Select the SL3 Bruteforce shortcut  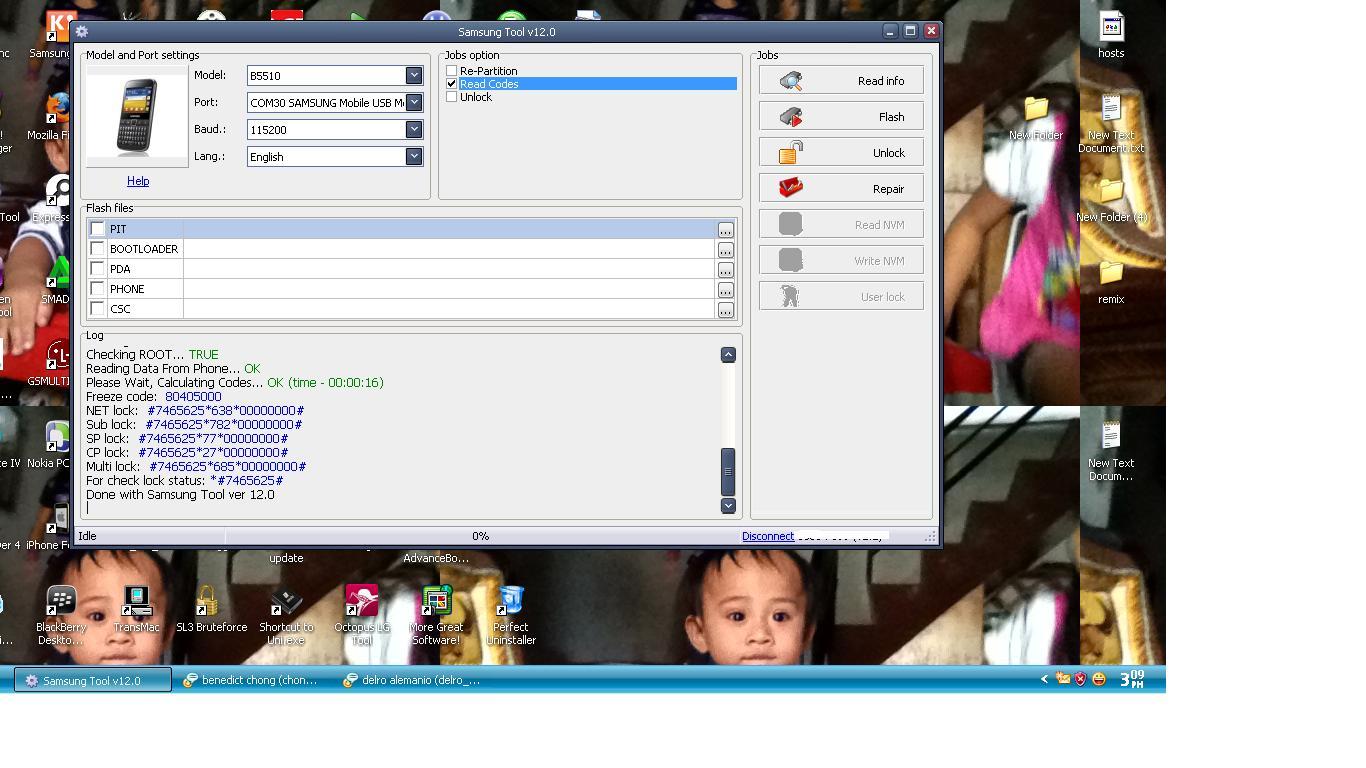pos(211,610)
